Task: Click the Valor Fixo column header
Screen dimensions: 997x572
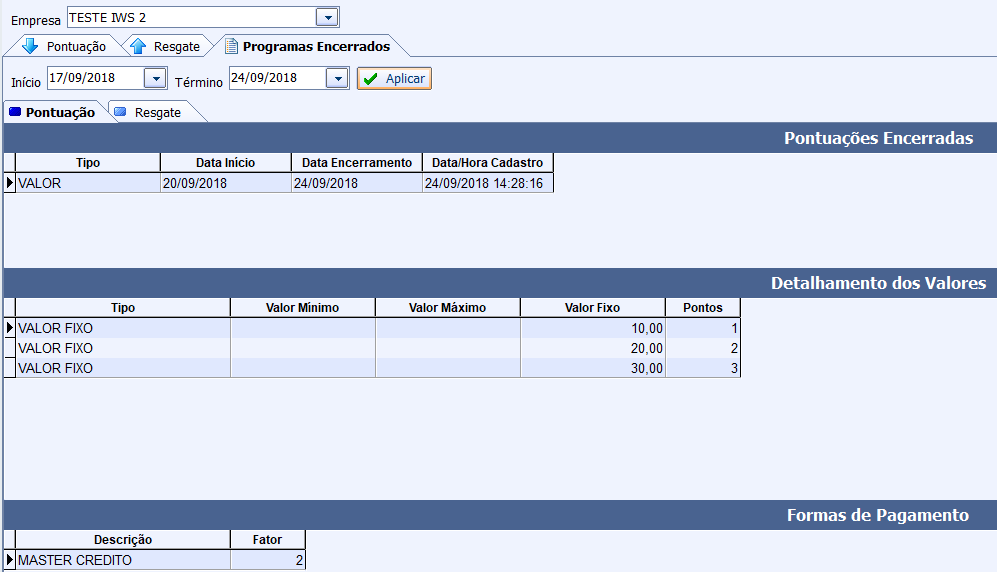Action: click(x=592, y=308)
